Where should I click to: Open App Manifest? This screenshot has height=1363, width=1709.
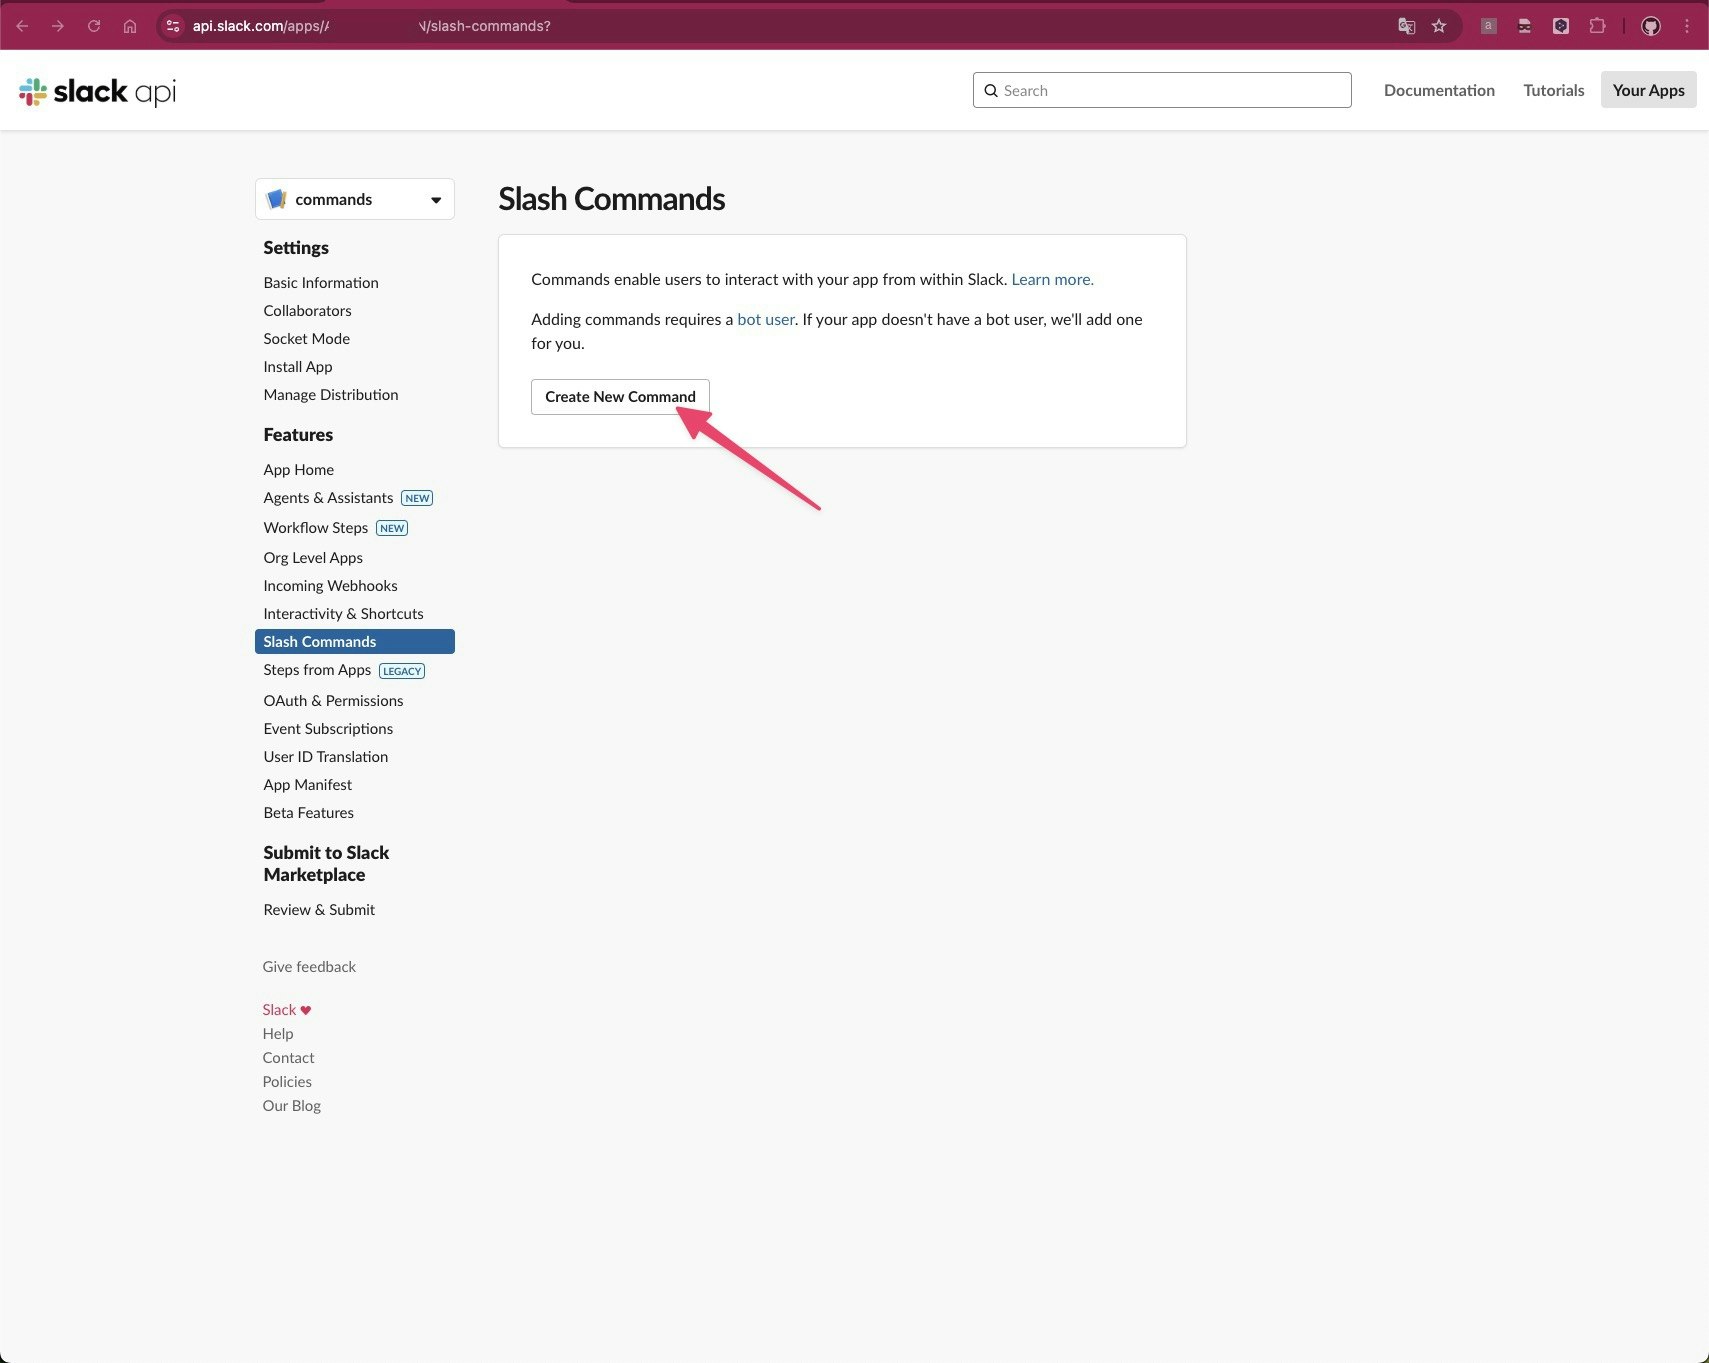(x=308, y=785)
